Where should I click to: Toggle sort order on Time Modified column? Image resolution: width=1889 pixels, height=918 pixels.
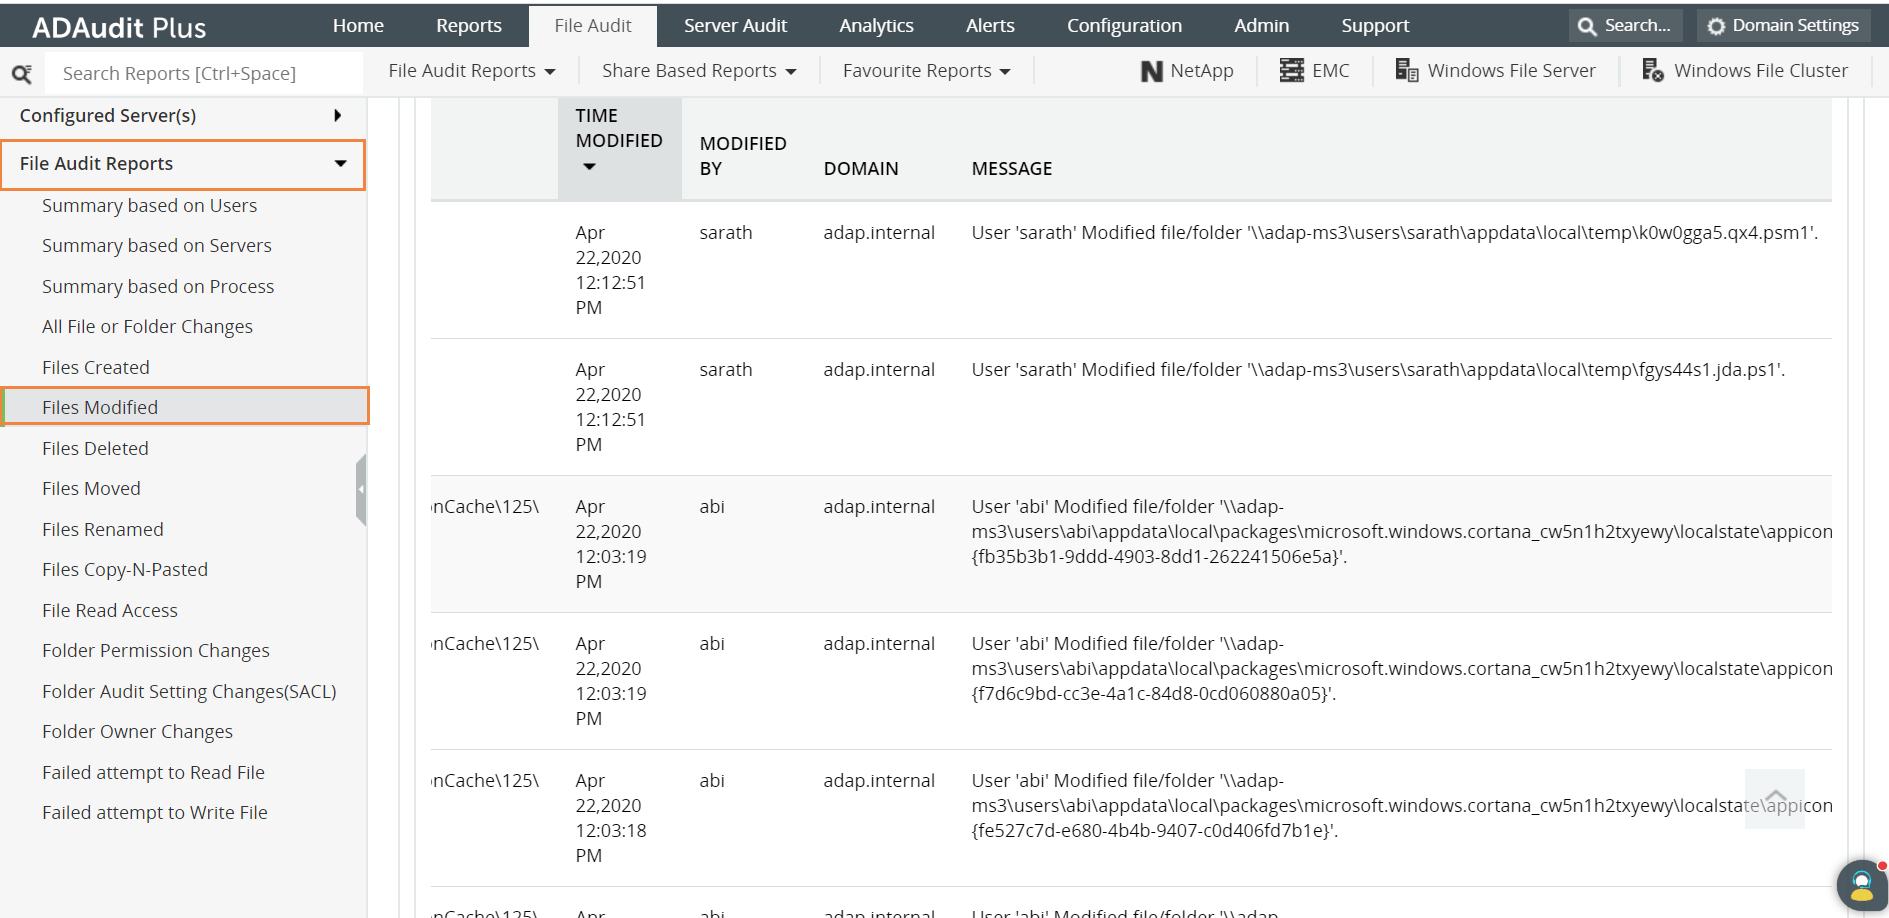[588, 167]
